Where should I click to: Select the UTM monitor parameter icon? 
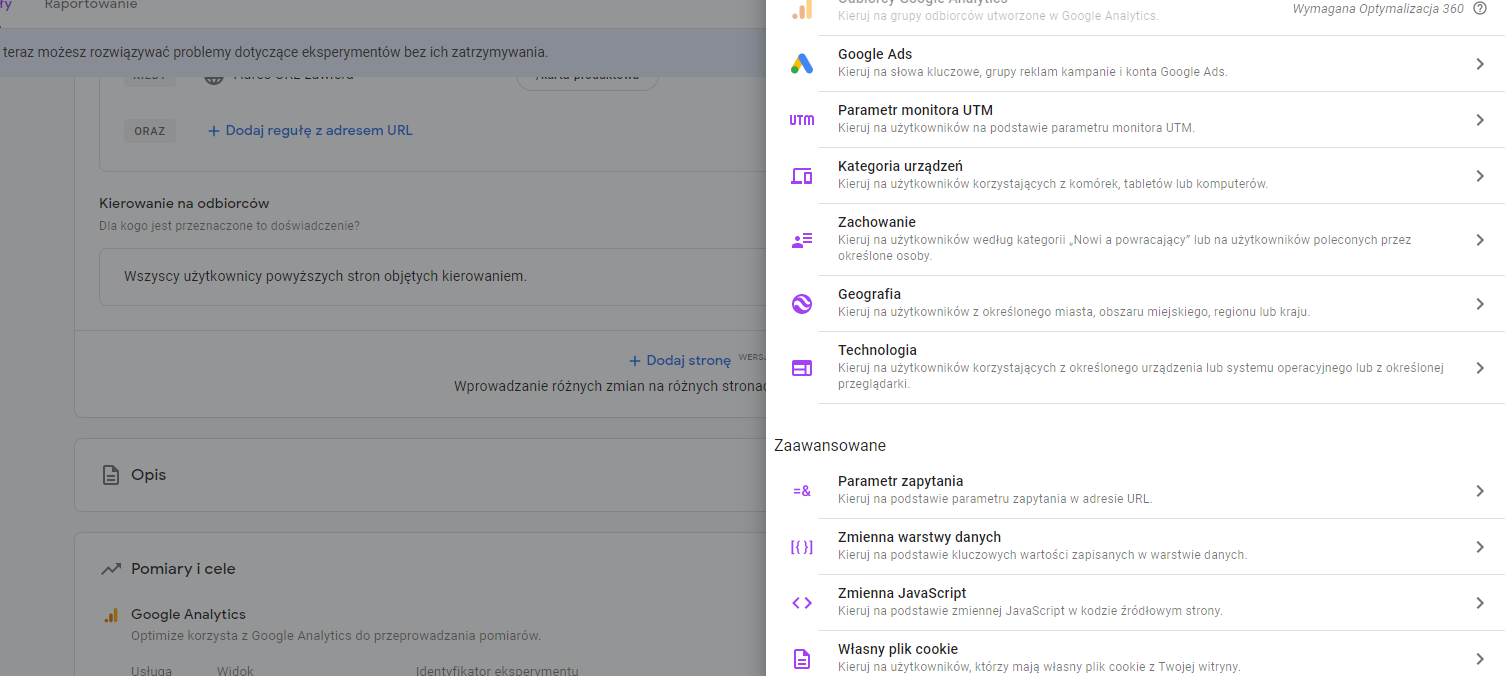801,120
